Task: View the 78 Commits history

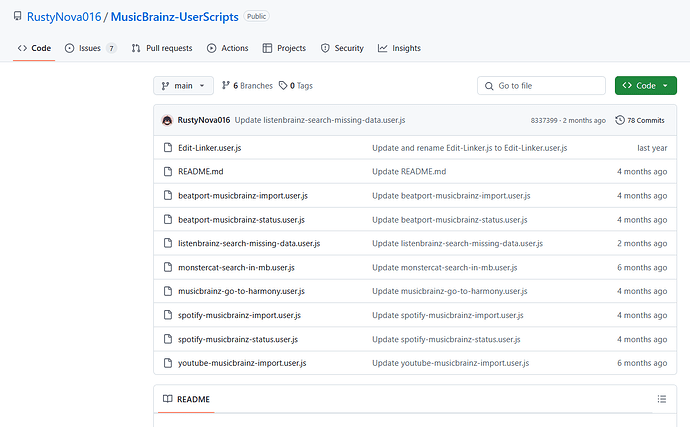Action: click(x=640, y=120)
